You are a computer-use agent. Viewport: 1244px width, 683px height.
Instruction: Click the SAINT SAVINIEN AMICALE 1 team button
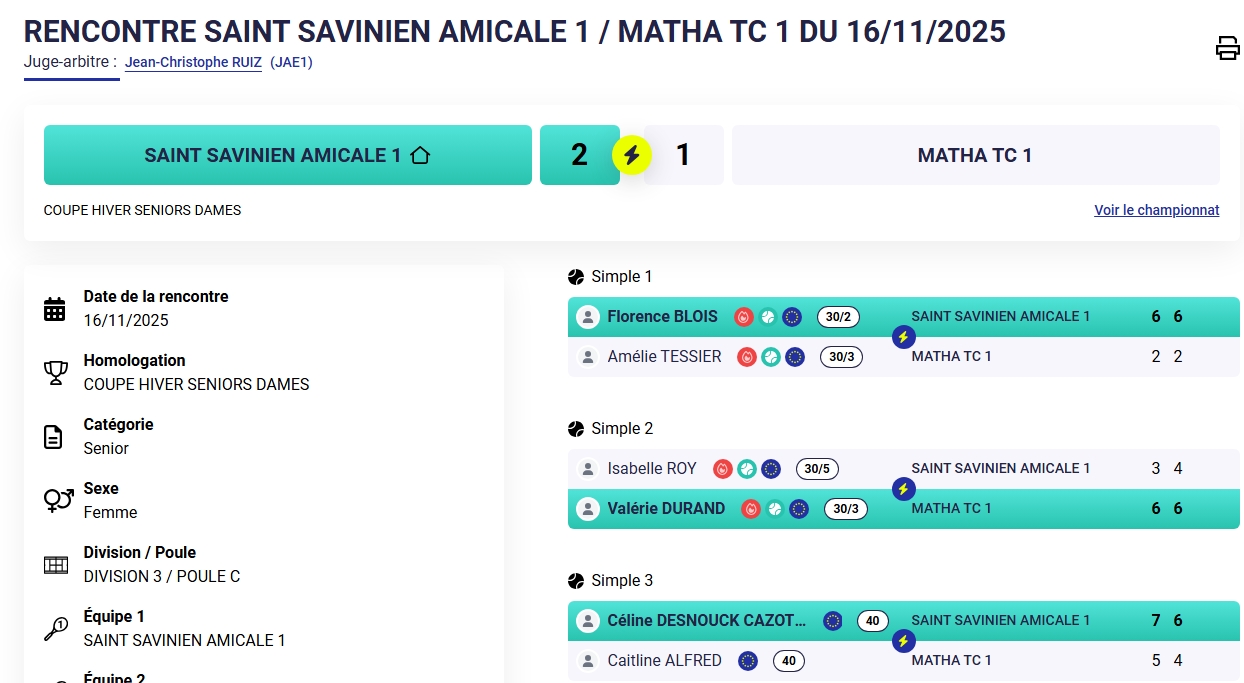pyautogui.click(x=287, y=155)
